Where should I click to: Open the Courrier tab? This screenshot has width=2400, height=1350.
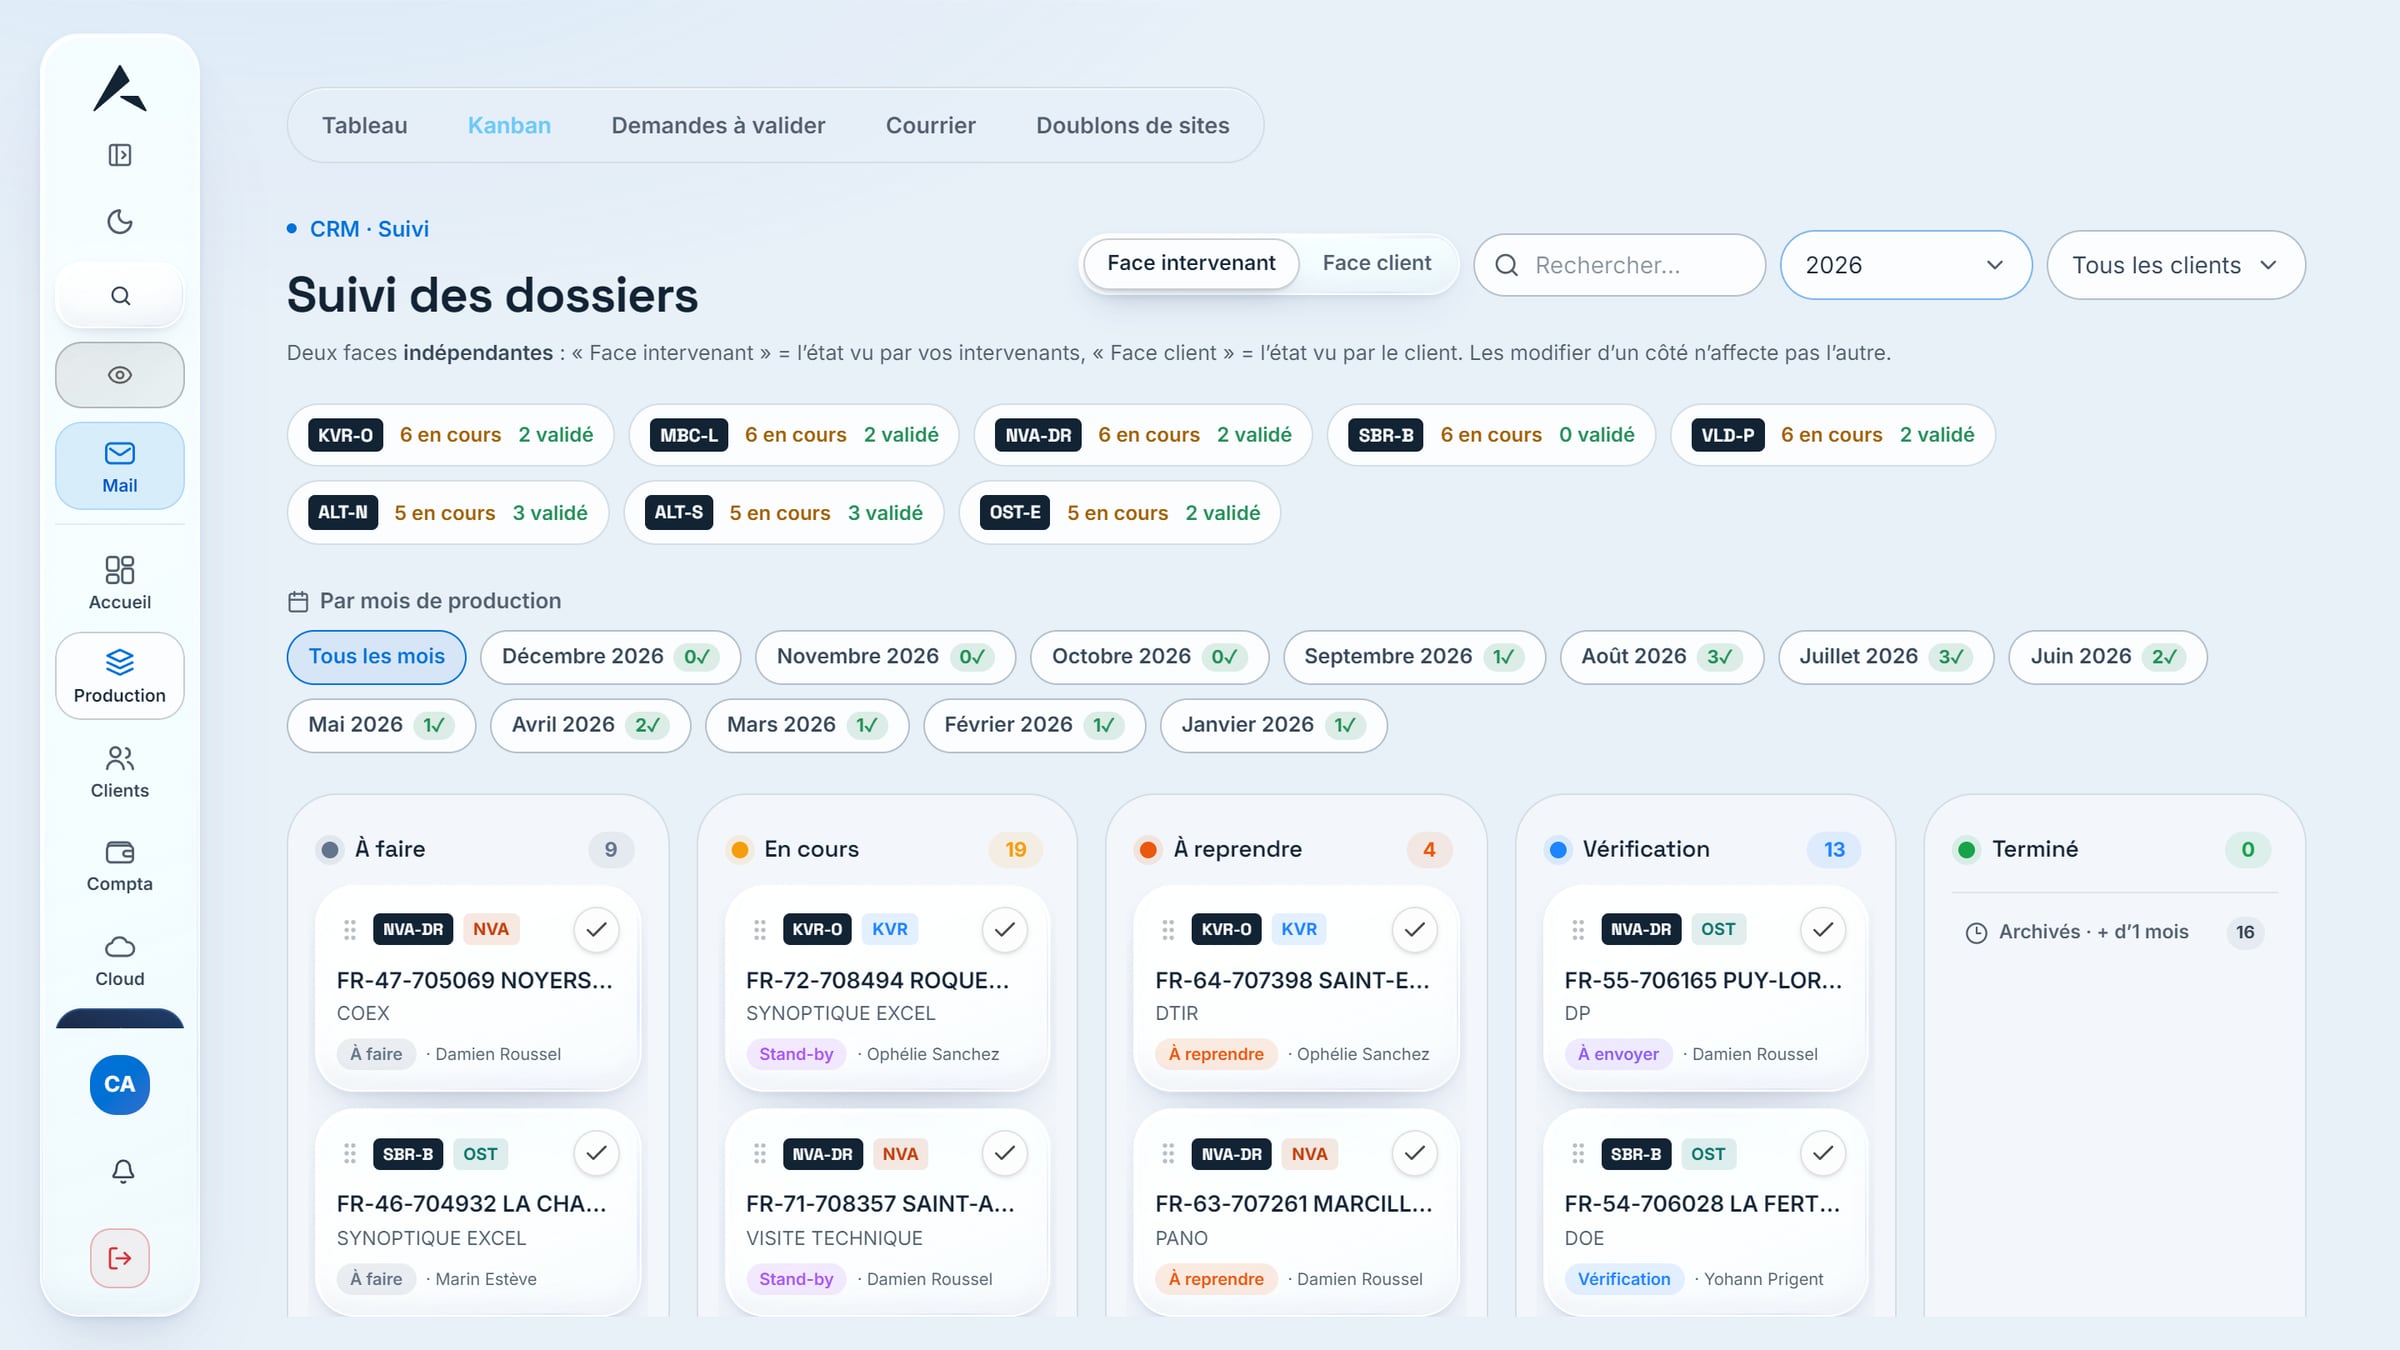click(930, 125)
